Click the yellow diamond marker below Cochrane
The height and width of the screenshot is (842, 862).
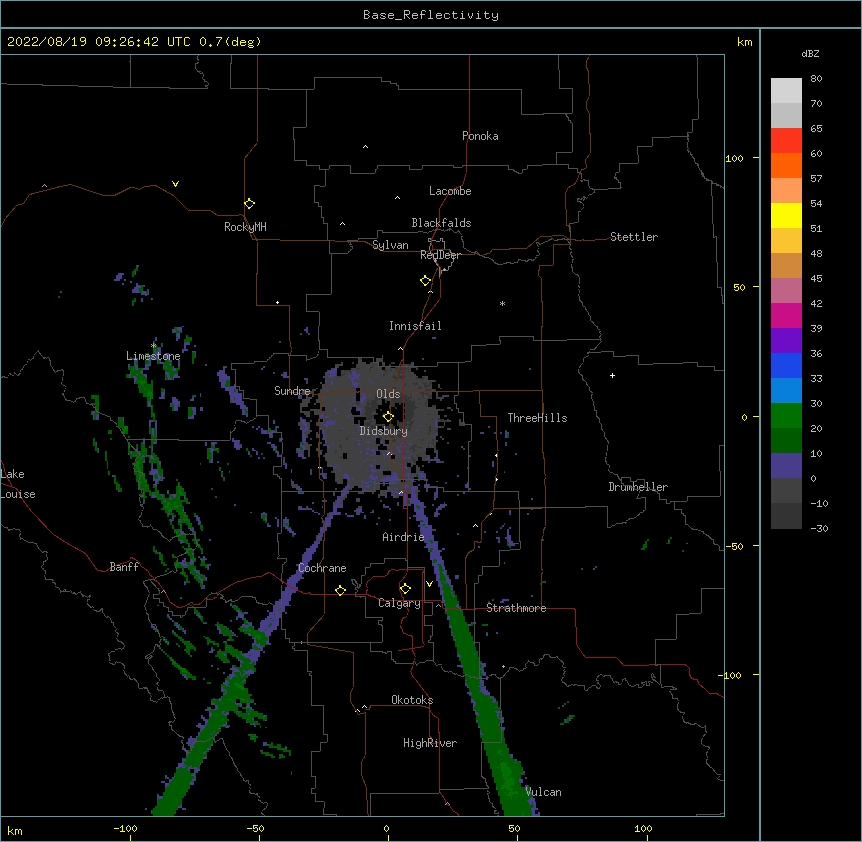pyautogui.click(x=340, y=590)
